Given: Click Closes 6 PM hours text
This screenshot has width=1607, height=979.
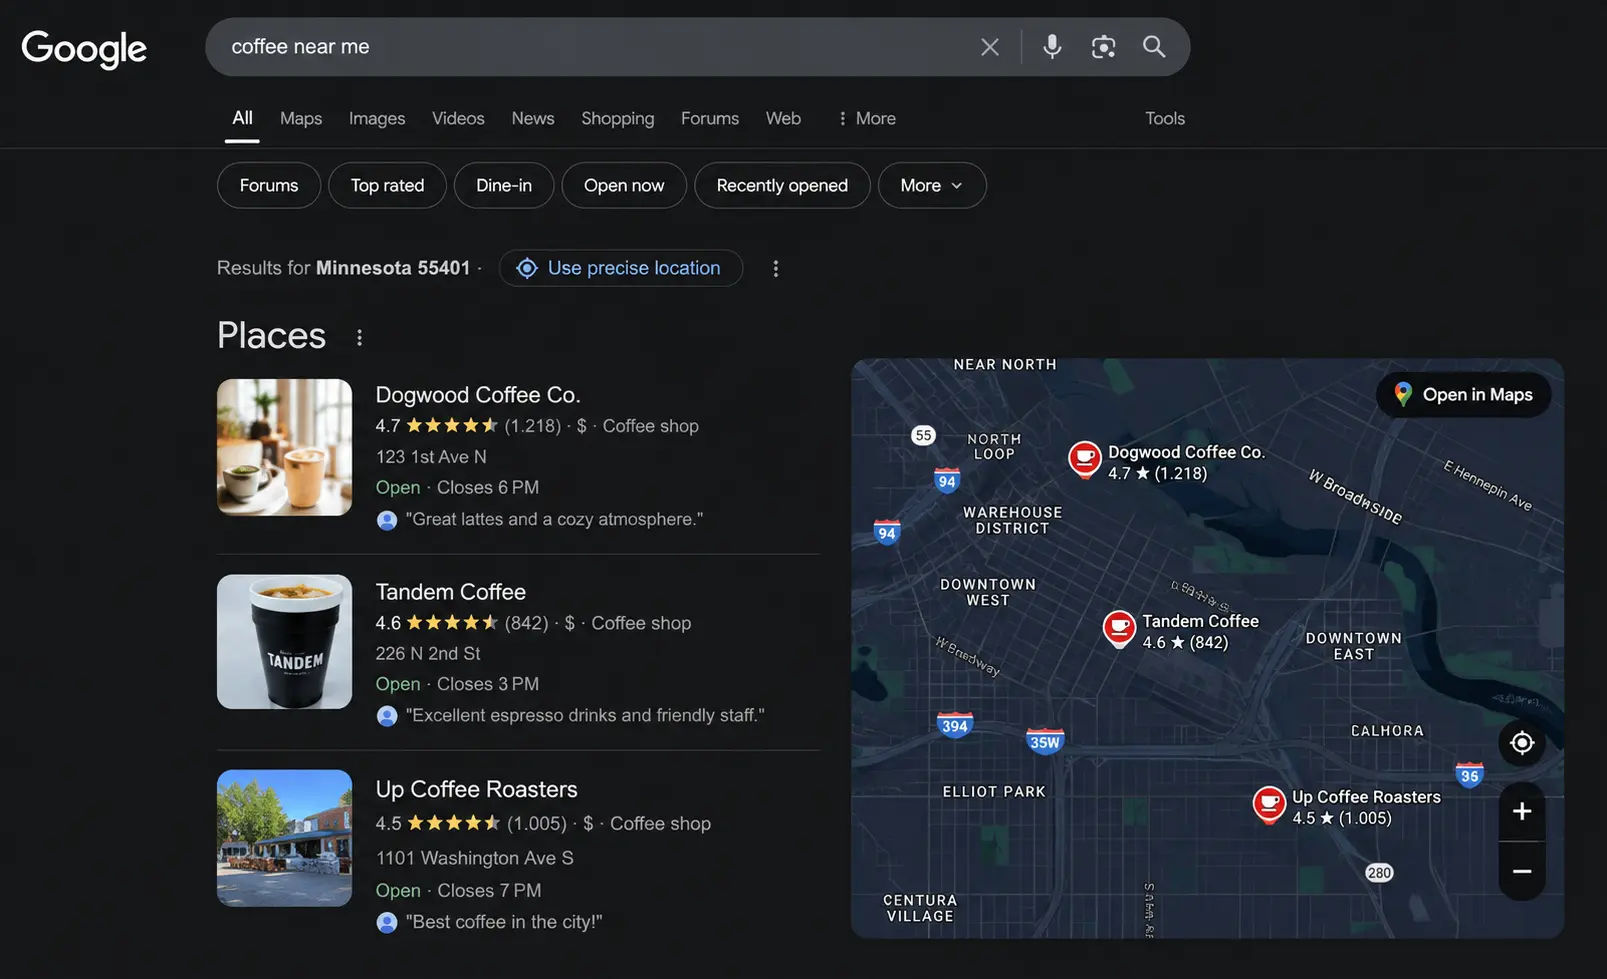Looking at the screenshot, I should 488,488.
